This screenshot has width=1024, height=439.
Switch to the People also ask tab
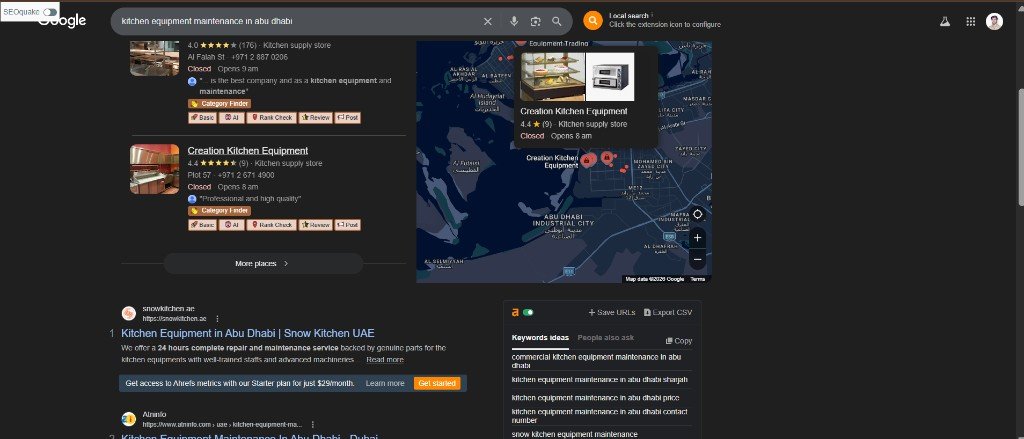605,338
